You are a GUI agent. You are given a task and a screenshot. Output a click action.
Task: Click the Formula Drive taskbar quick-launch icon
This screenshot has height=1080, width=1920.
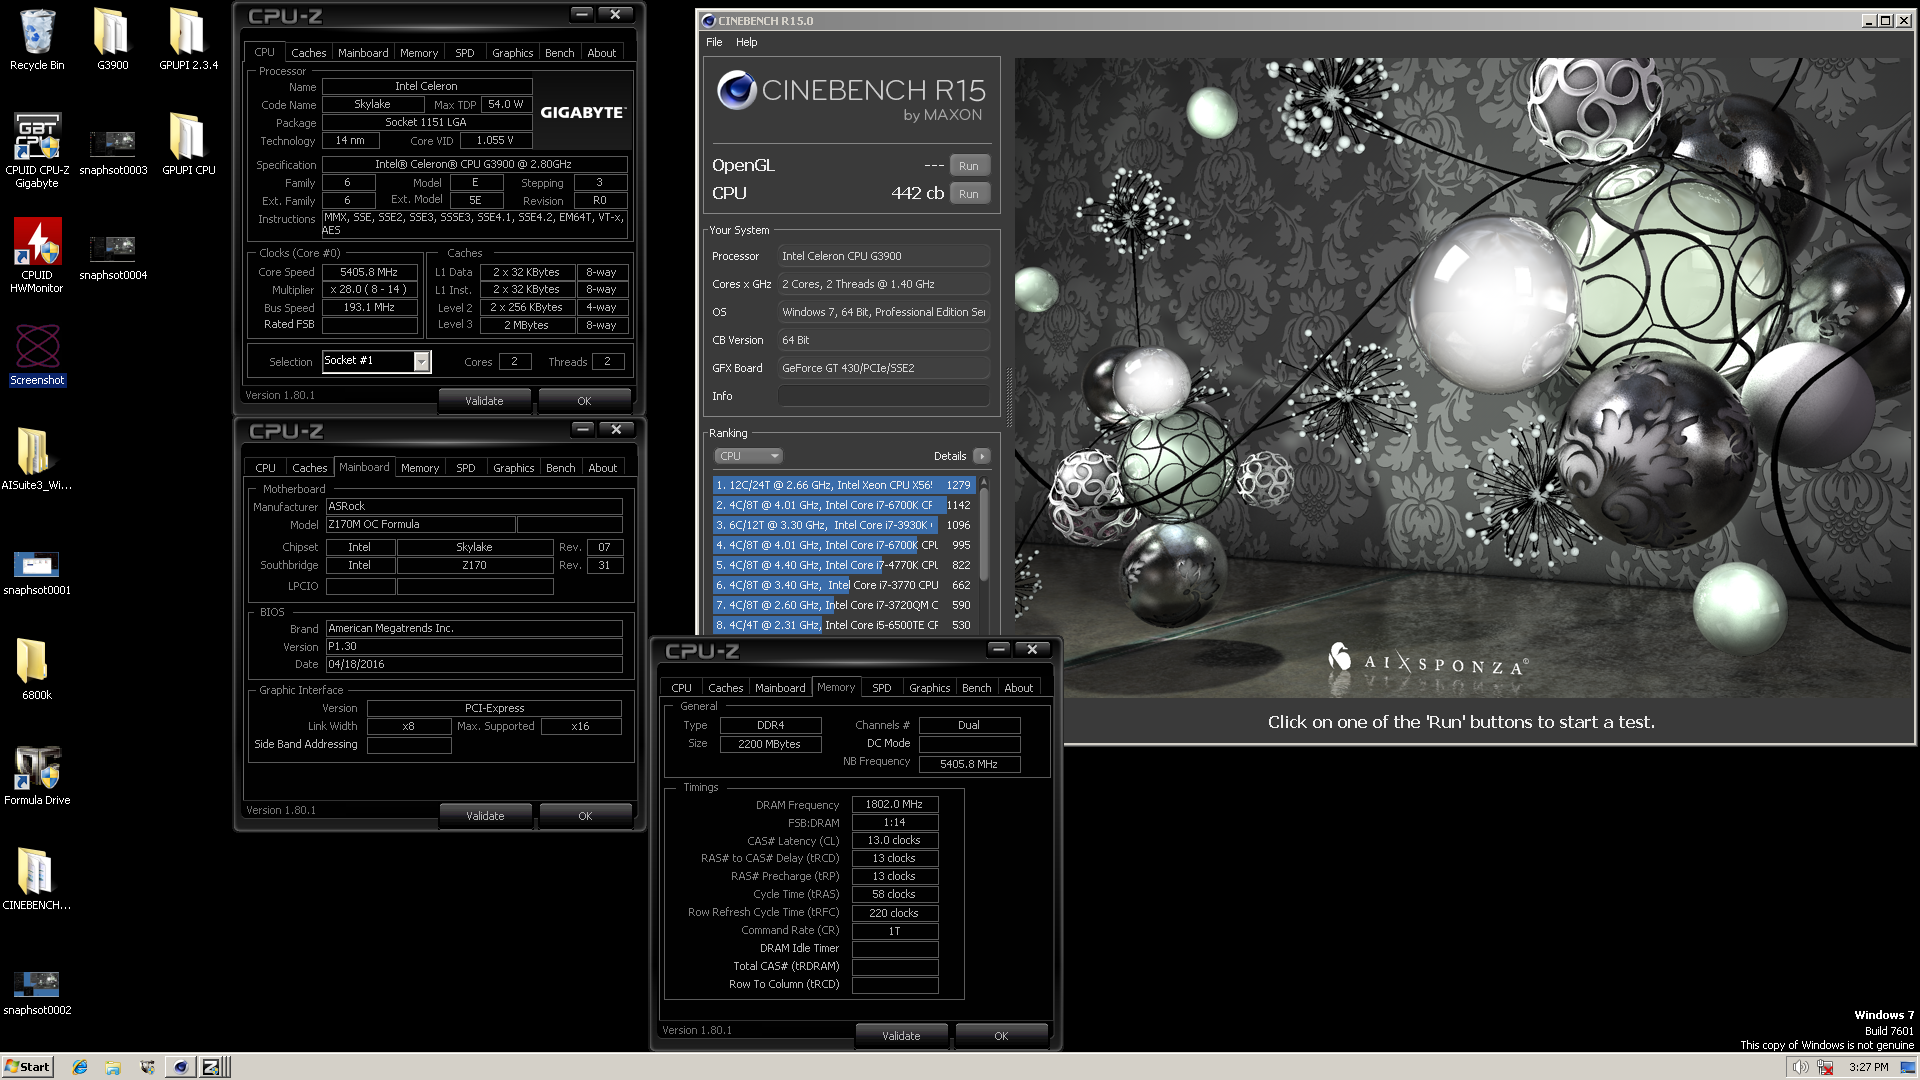(x=147, y=1067)
